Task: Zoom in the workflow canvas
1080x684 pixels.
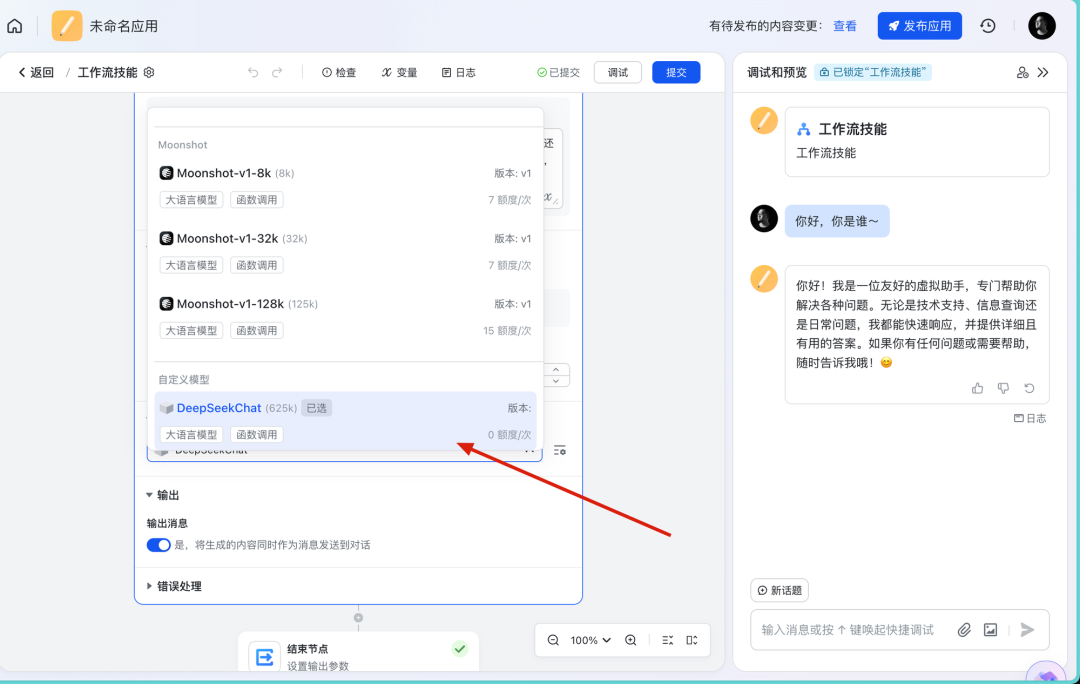Action: [x=630, y=640]
